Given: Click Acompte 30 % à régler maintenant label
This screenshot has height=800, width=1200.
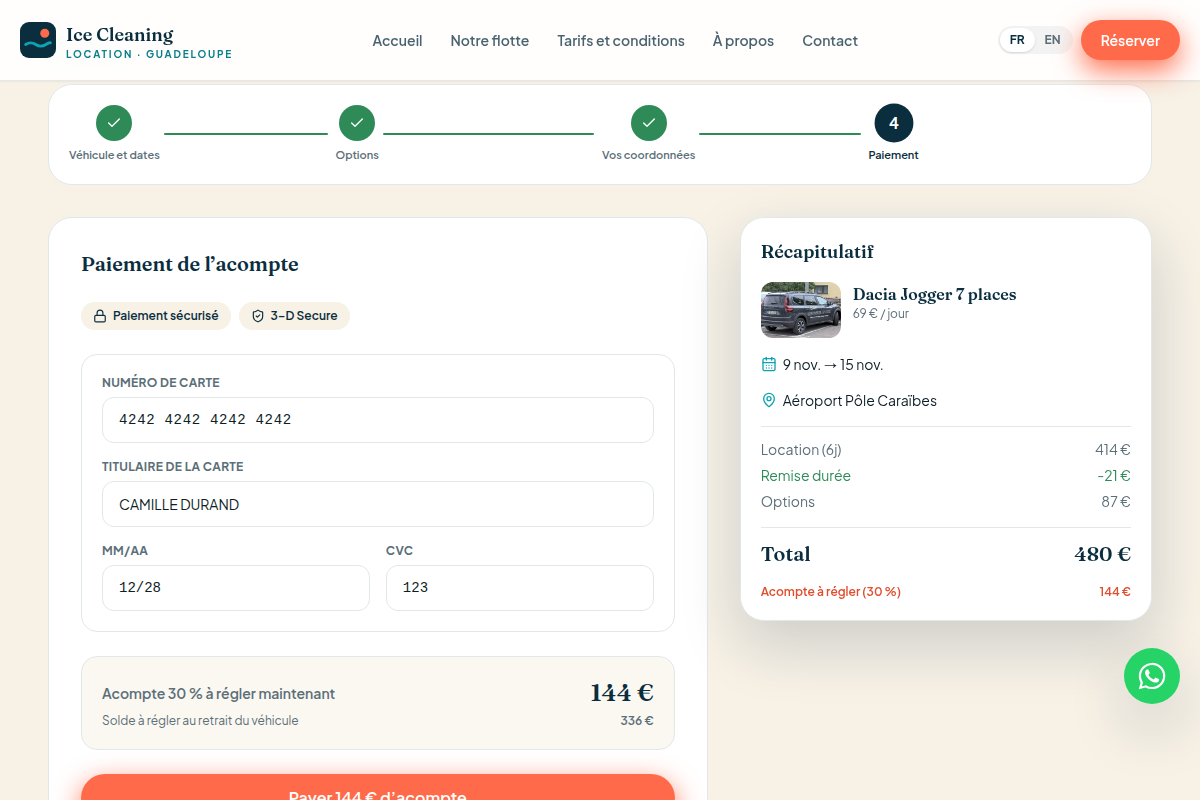Looking at the screenshot, I should tap(218, 694).
